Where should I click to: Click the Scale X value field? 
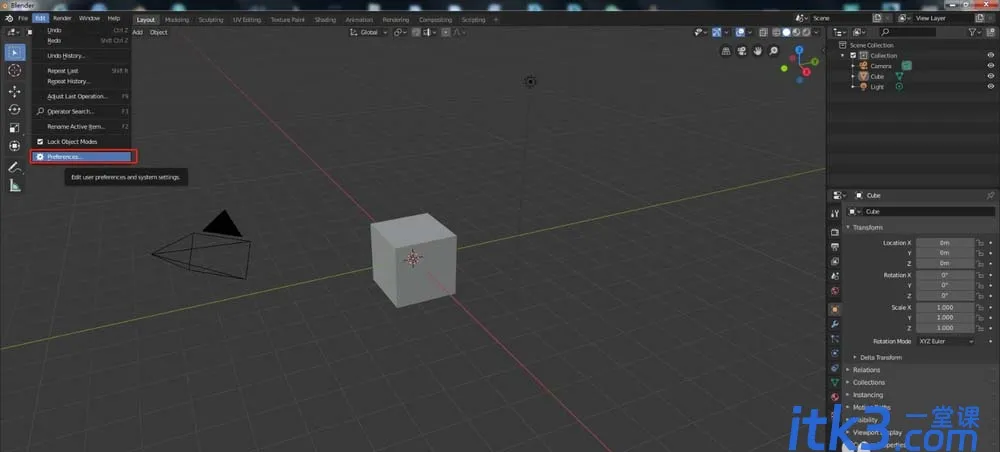coord(946,307)
